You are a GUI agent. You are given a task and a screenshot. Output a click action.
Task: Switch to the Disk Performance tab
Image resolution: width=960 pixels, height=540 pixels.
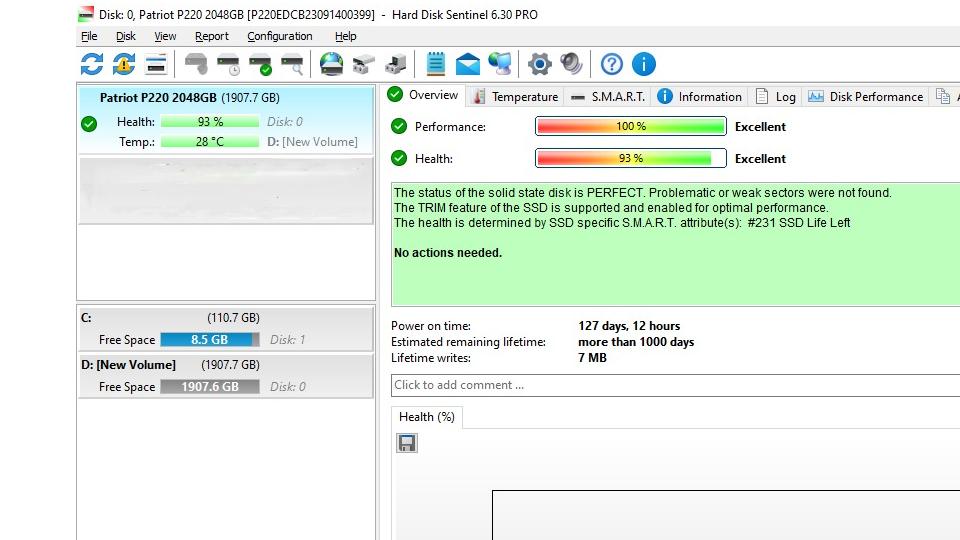tap(865, 97)
